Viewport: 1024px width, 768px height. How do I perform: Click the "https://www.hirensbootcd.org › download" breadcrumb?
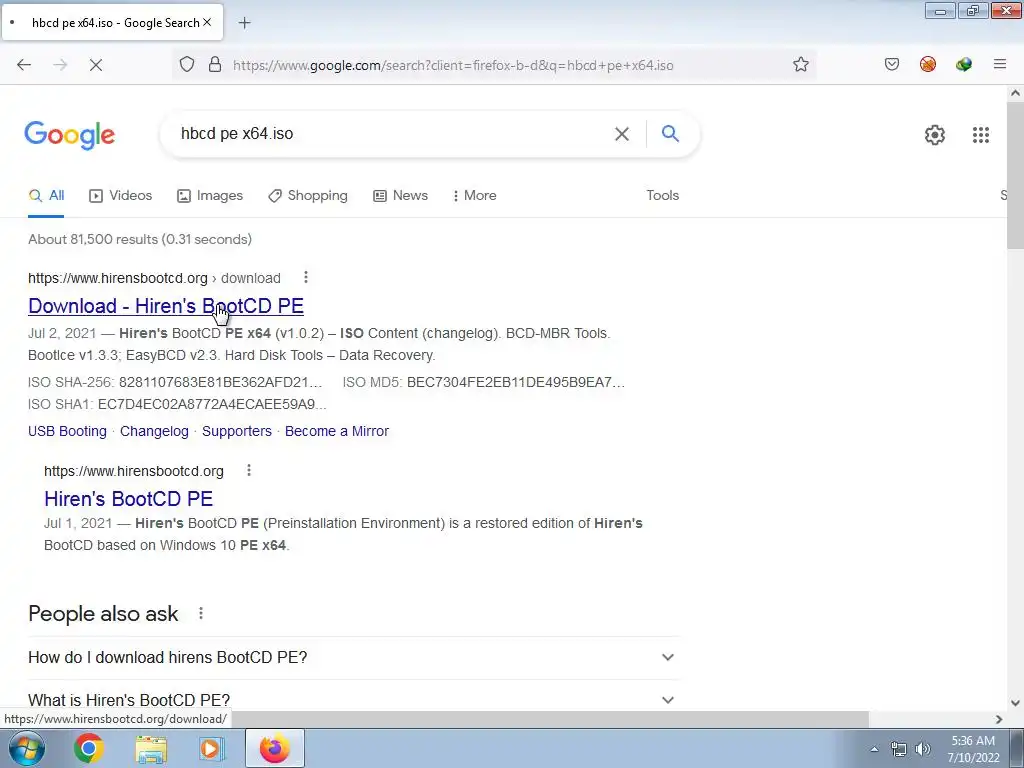click(x=154, y=278)
